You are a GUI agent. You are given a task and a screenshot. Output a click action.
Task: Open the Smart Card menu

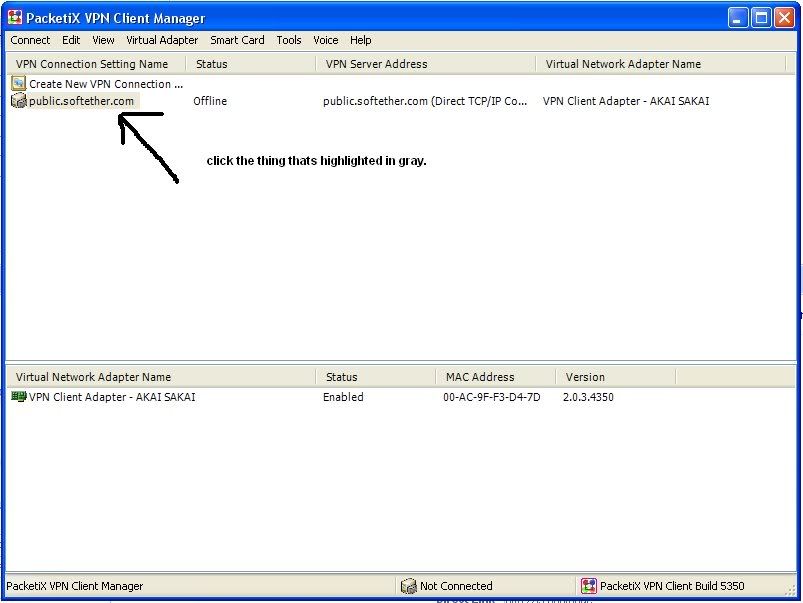point(237,40)
